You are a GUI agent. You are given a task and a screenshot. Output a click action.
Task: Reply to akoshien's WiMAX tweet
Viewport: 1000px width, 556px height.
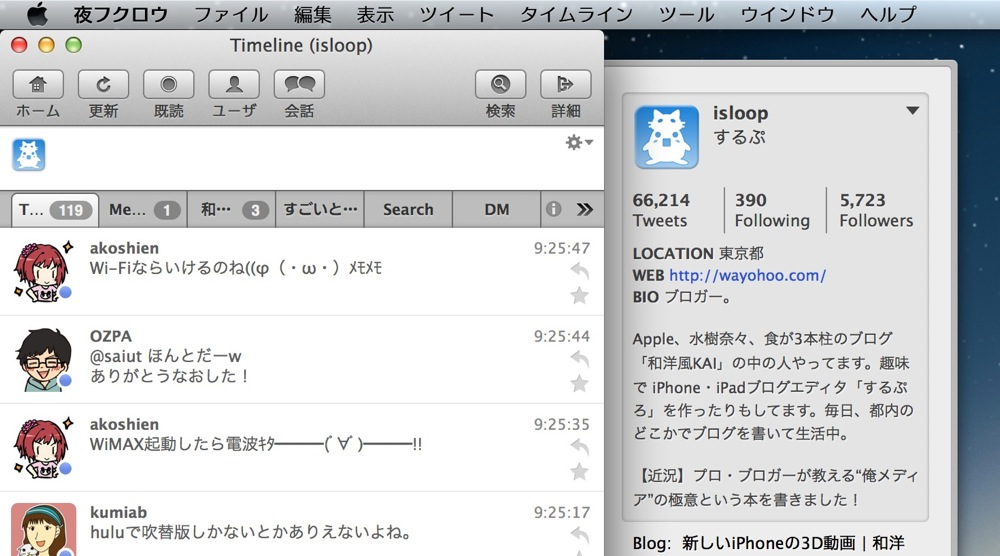coord(579,447)
